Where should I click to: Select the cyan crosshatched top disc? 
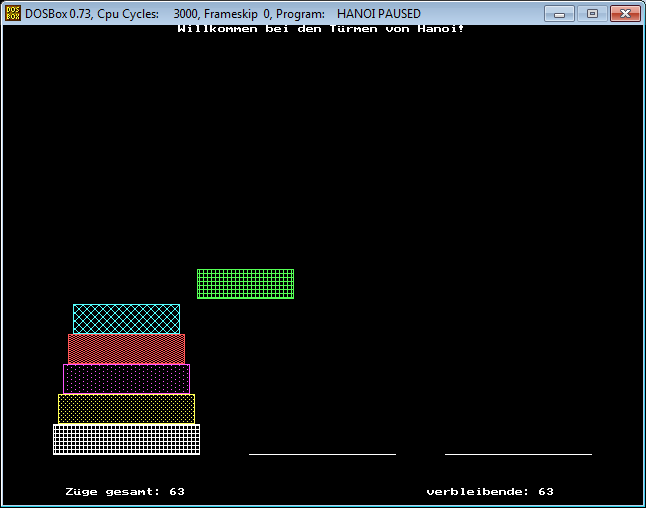pyautogui.click(x=126, y=318)
